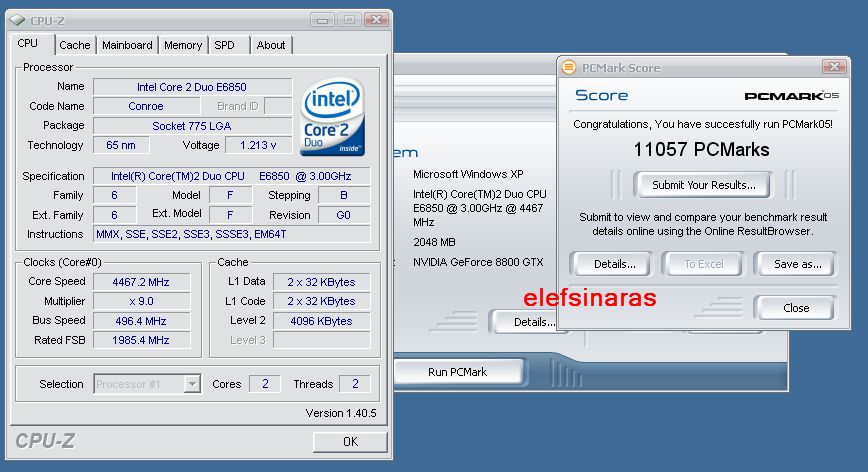
Task: Click the L1 Data value 2 x 32 KBytes
Action: (322, 282)
